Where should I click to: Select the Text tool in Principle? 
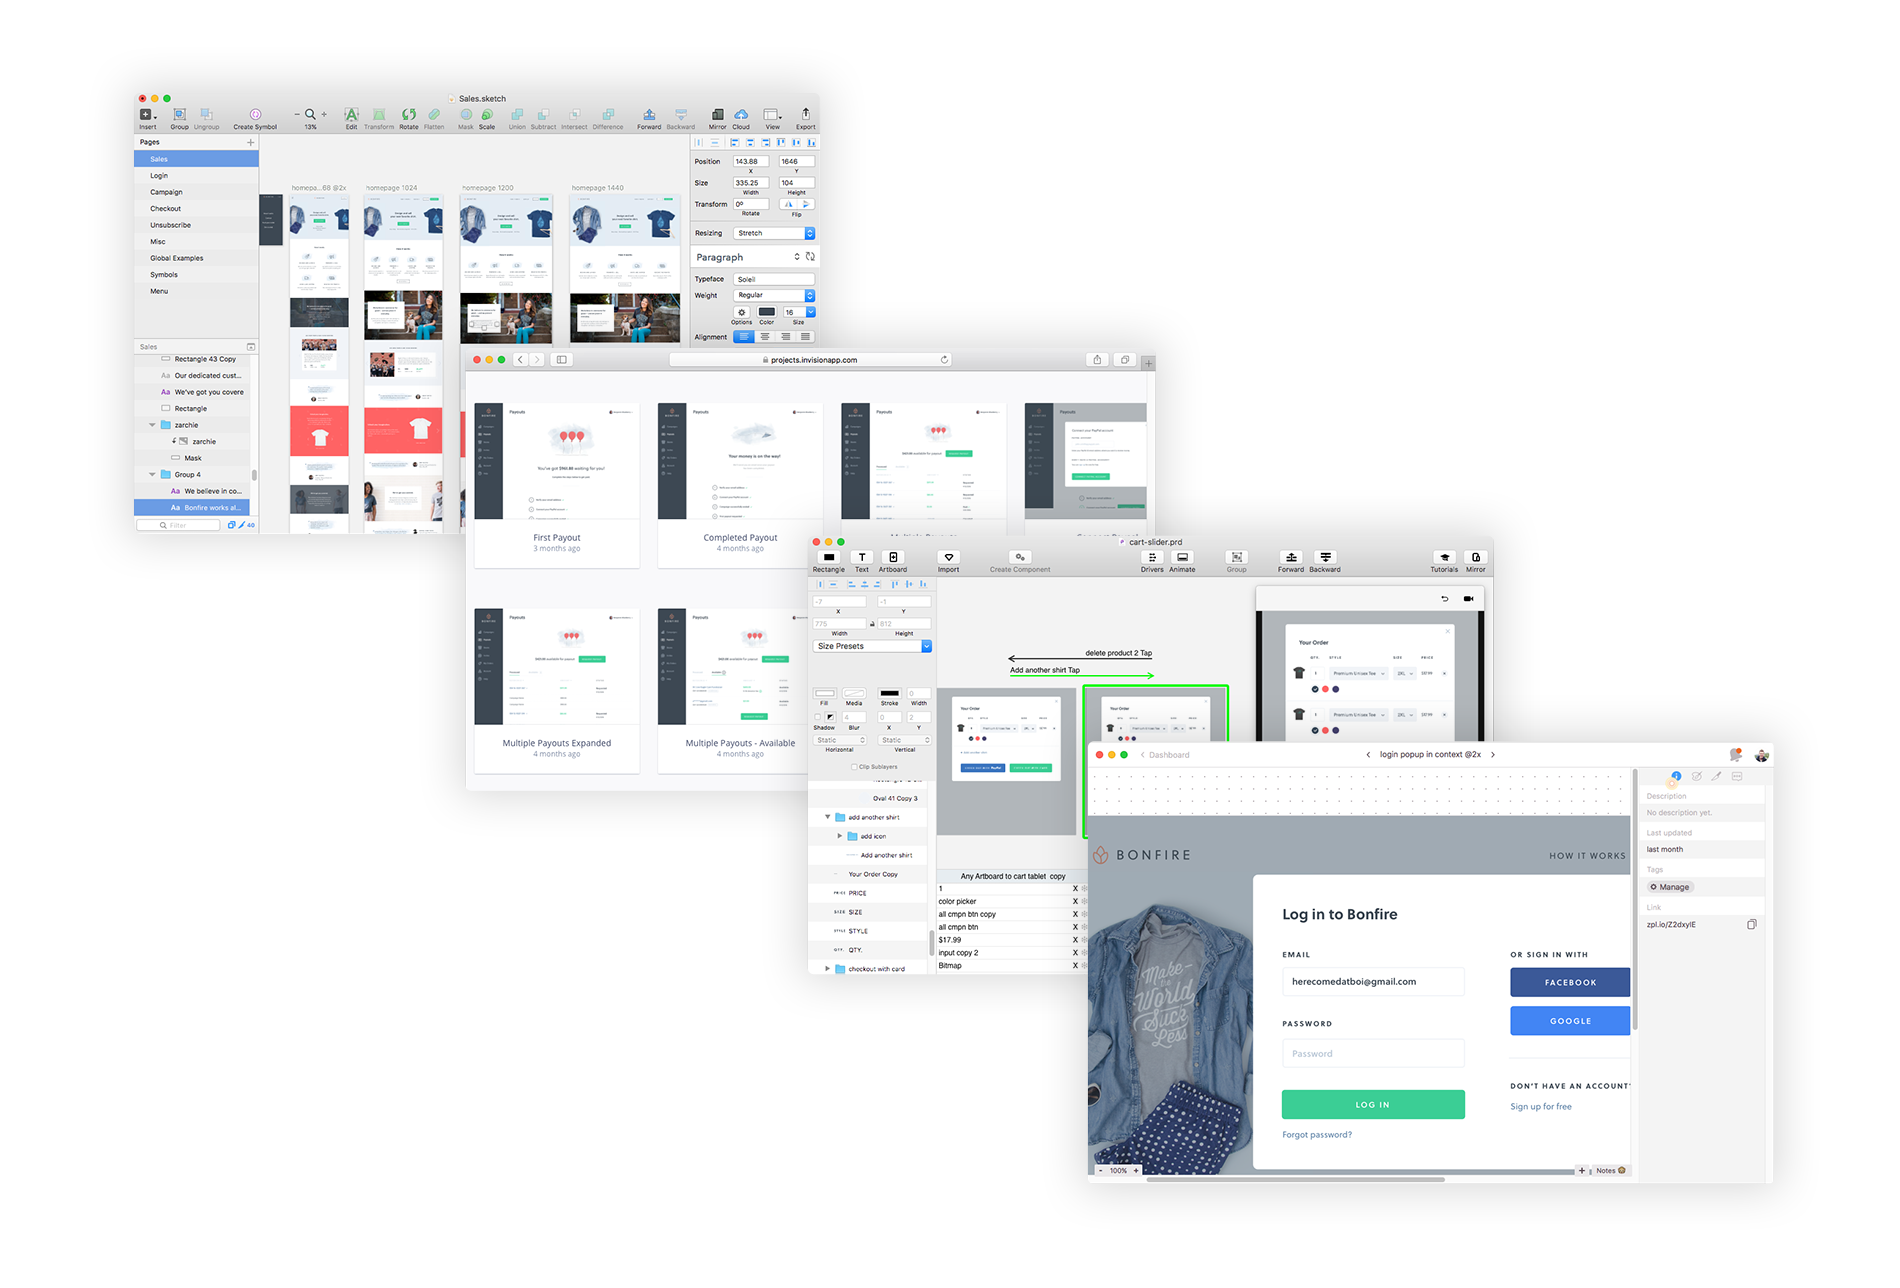coord(861,558)
